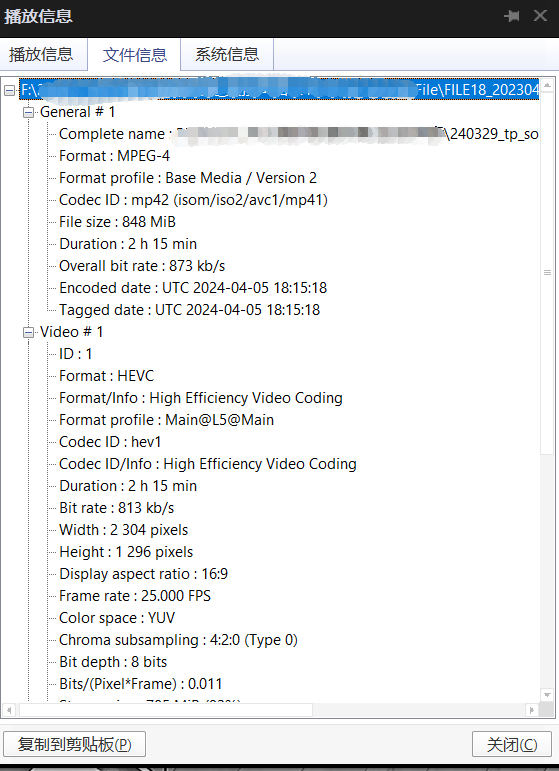Select the Overall bit rate row
Viewport: 559px width, 771px height.
pyautogui.click(x=142, y=266)
